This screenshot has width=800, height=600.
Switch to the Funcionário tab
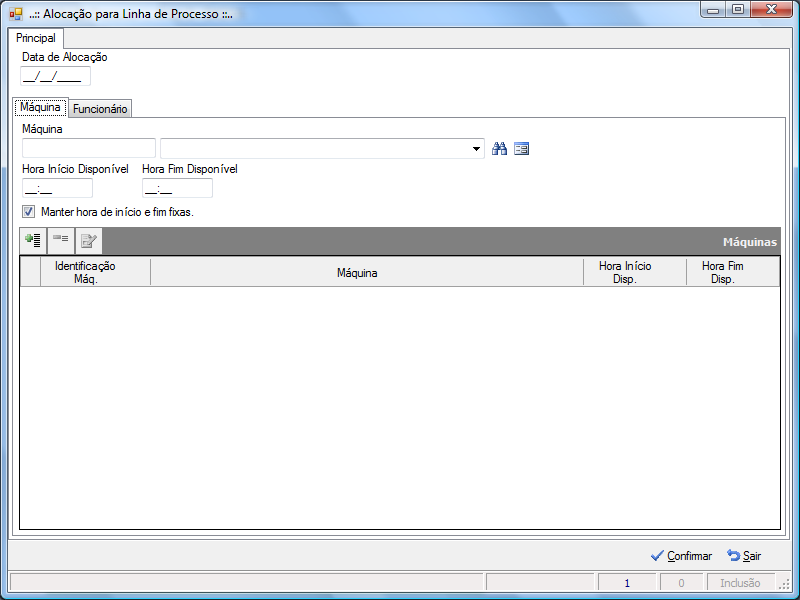(100, 108)
